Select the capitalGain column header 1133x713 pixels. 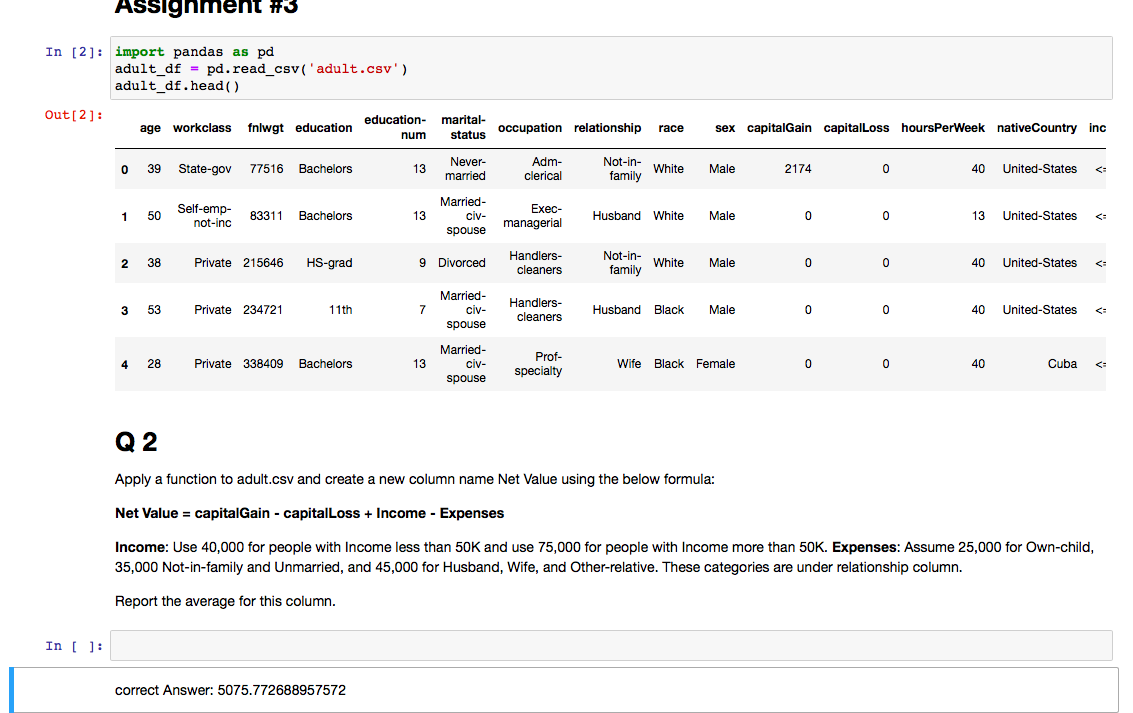[779, 128]
